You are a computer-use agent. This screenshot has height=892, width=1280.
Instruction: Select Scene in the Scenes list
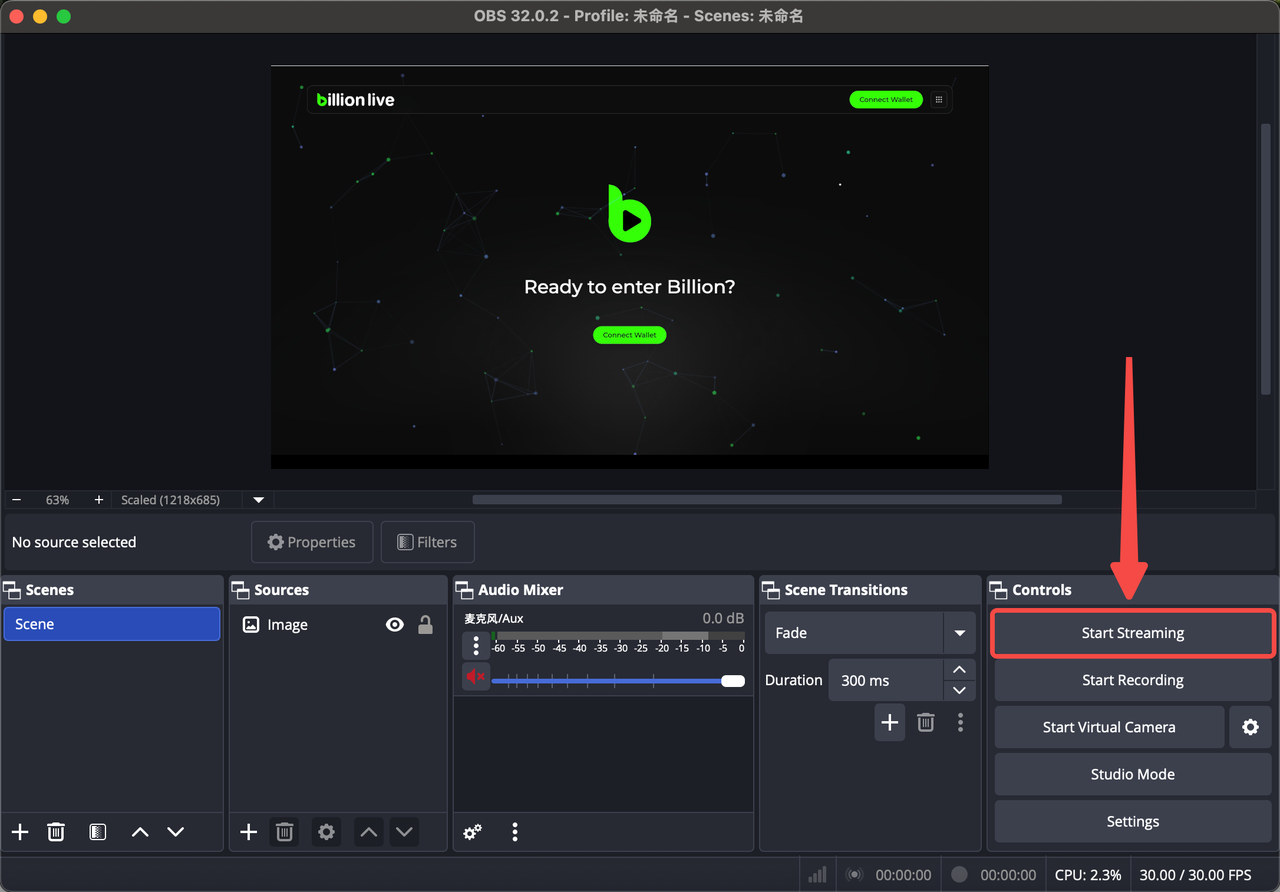click(x=111, y=624)
